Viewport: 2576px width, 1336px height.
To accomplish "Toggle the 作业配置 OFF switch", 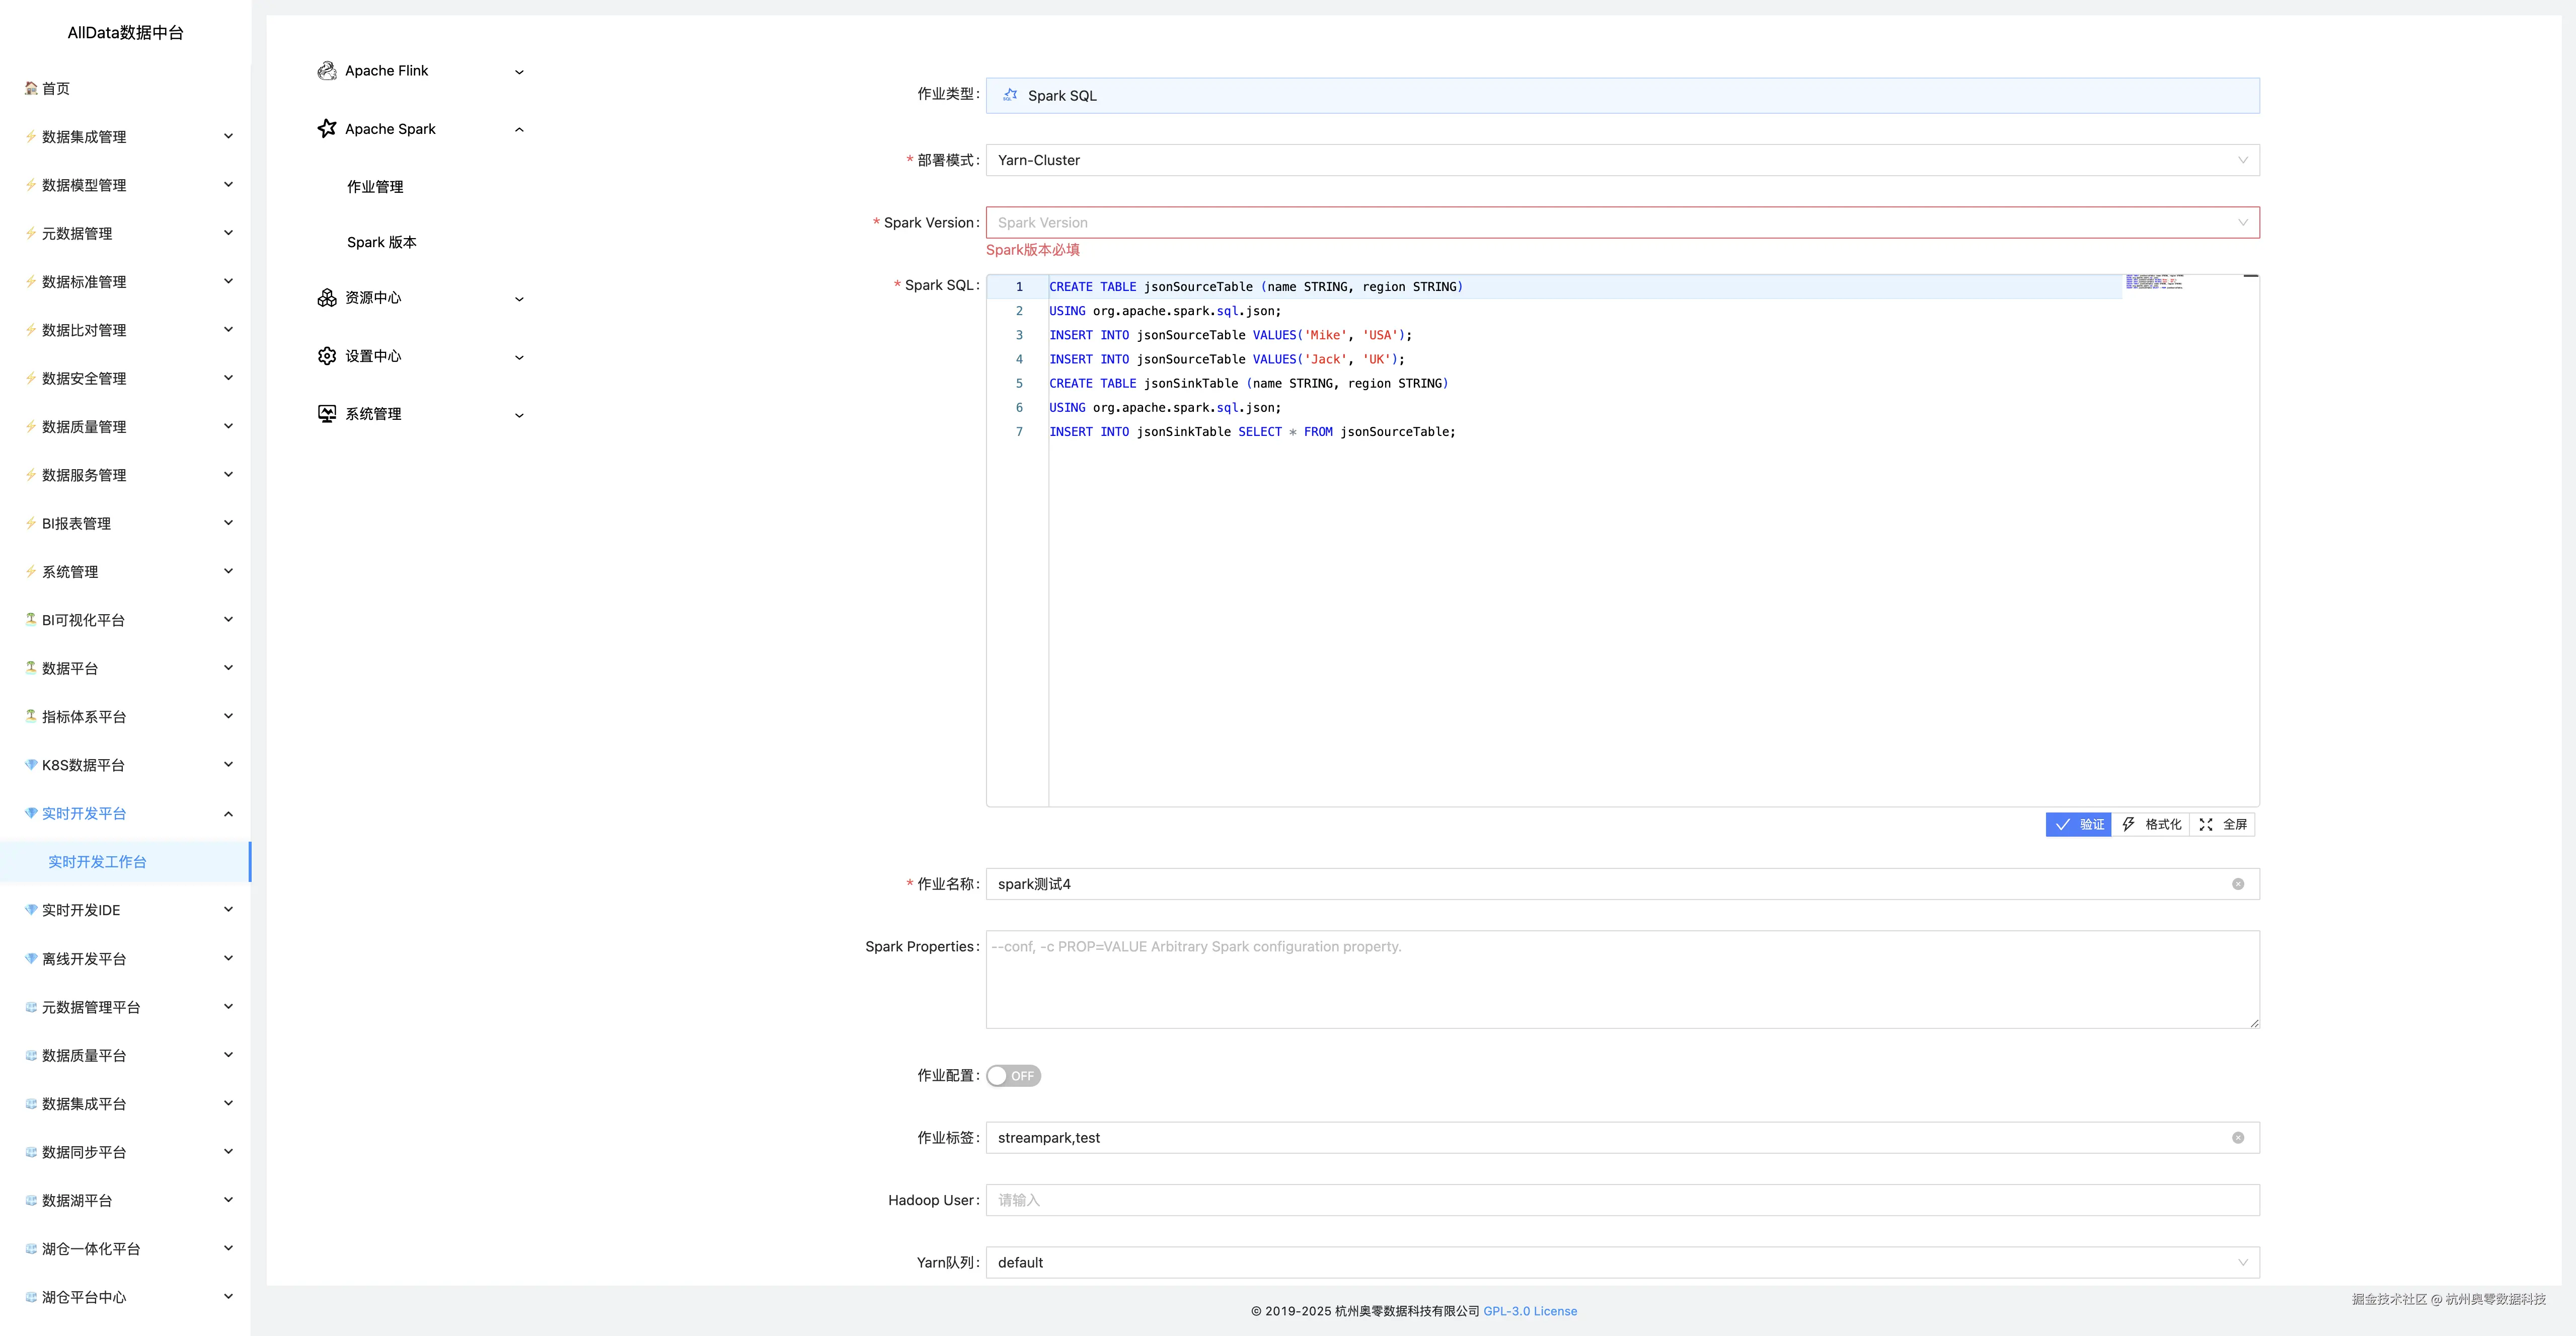I will [x=1013, y=1076].
